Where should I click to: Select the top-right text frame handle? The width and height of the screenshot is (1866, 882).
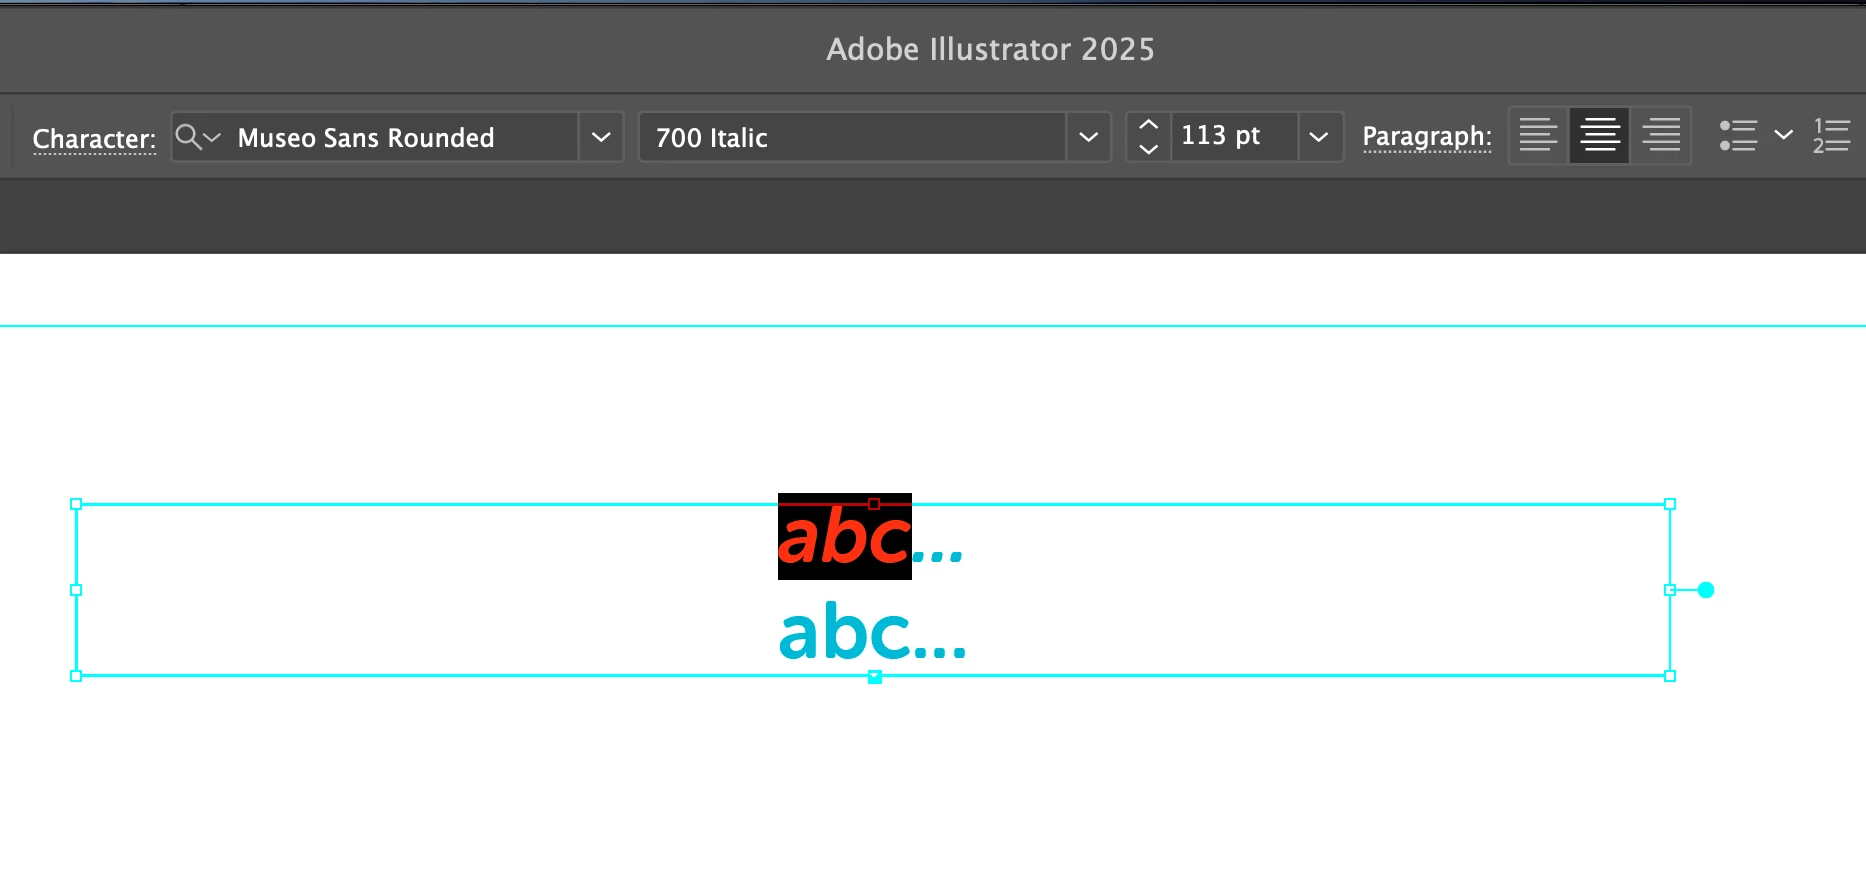click(x=1670, y=504)
